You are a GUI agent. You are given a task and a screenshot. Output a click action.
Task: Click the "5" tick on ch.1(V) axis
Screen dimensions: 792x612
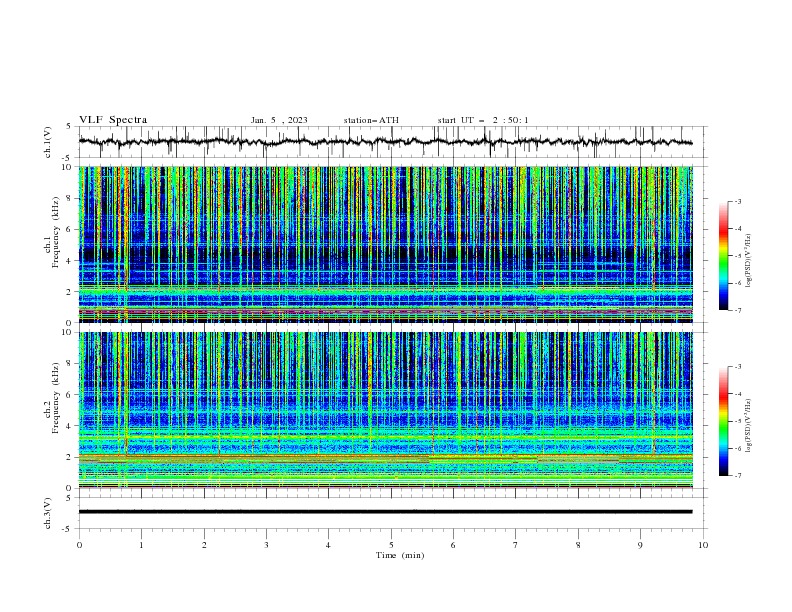(70, 127)
